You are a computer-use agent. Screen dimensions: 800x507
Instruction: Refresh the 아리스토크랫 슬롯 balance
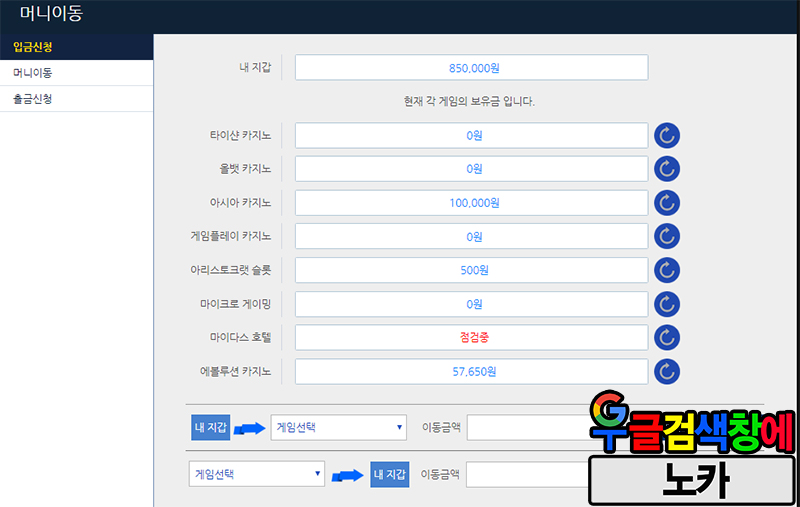pyautogui.click(x=667, y=270)
